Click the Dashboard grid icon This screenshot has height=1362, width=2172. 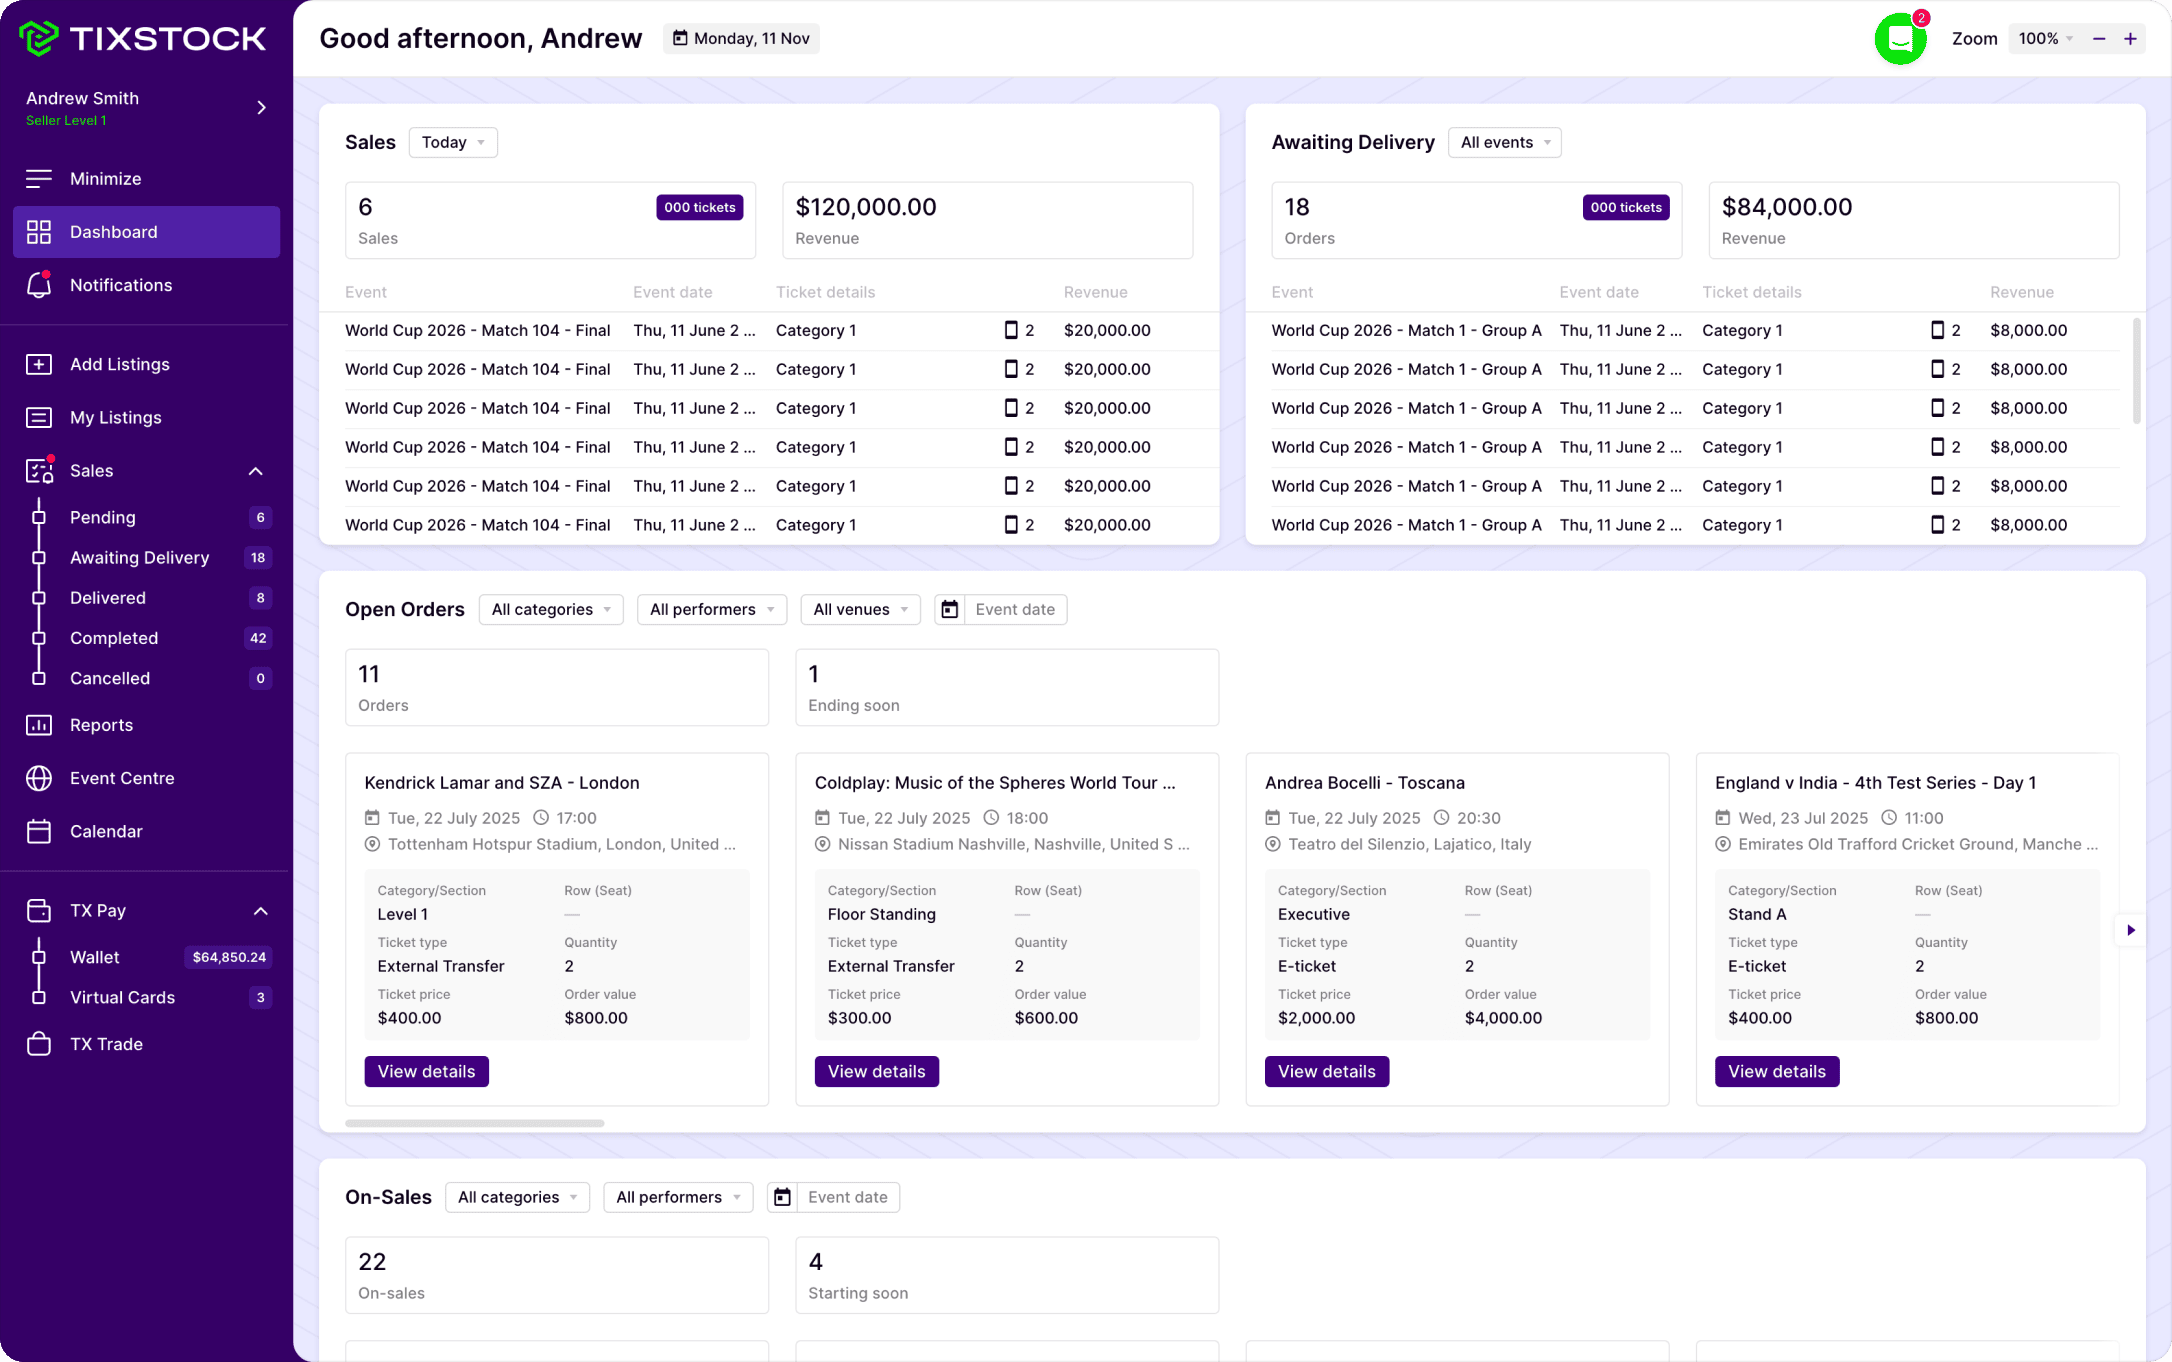pos(39,232)
